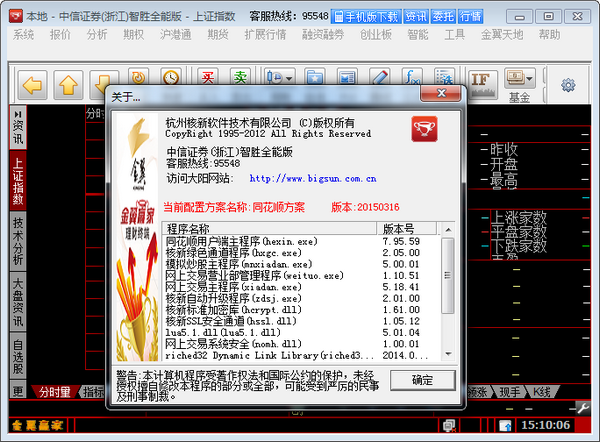Switch to the 现手 bottom tab
The height and width of the screenshot is (442, 600).
coord(509,392)
